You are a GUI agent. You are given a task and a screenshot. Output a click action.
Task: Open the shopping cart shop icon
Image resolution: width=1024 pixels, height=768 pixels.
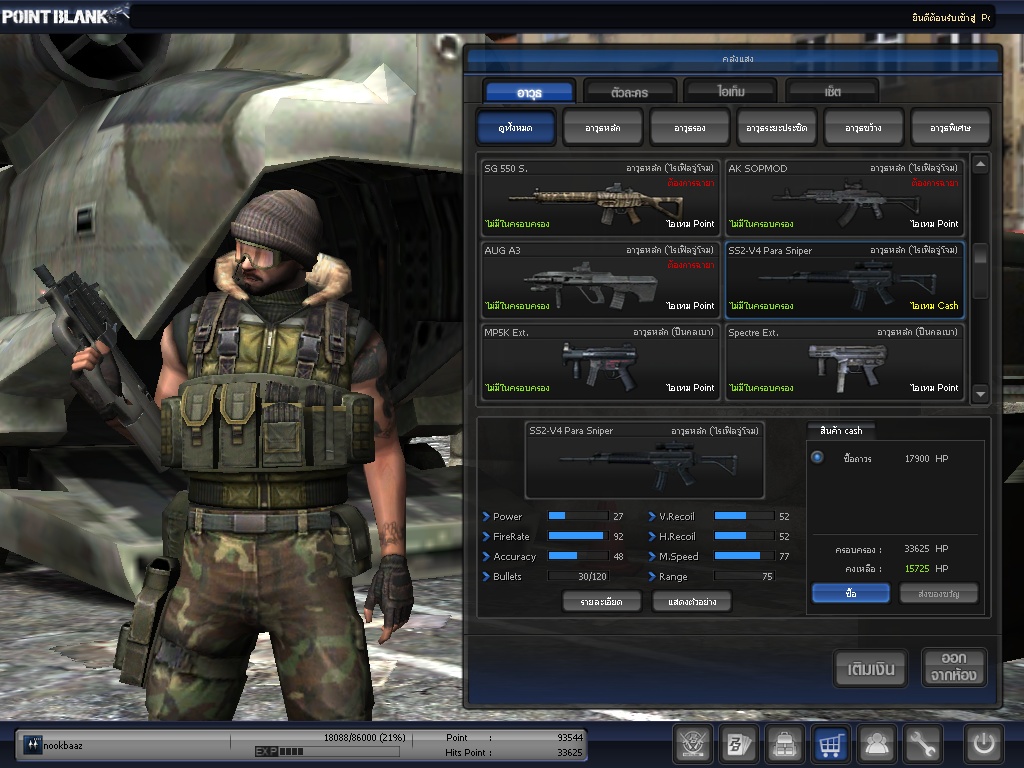pyautogui.click(x=830, y=743)
